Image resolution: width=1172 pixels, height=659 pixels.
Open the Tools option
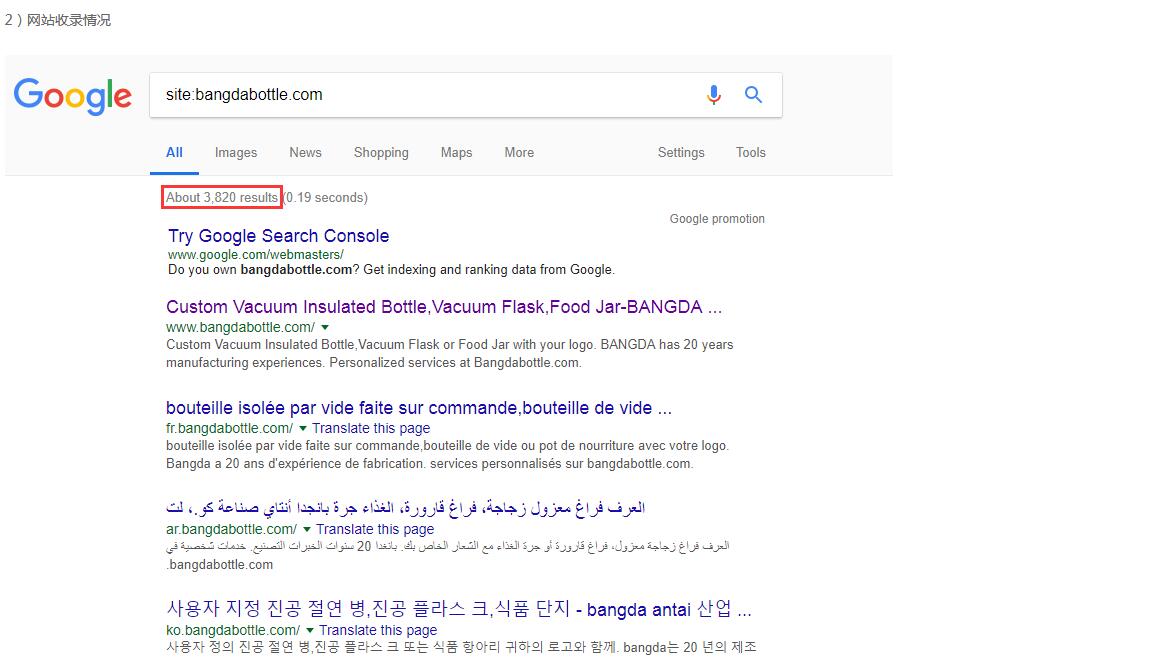[x=750, y=152]
